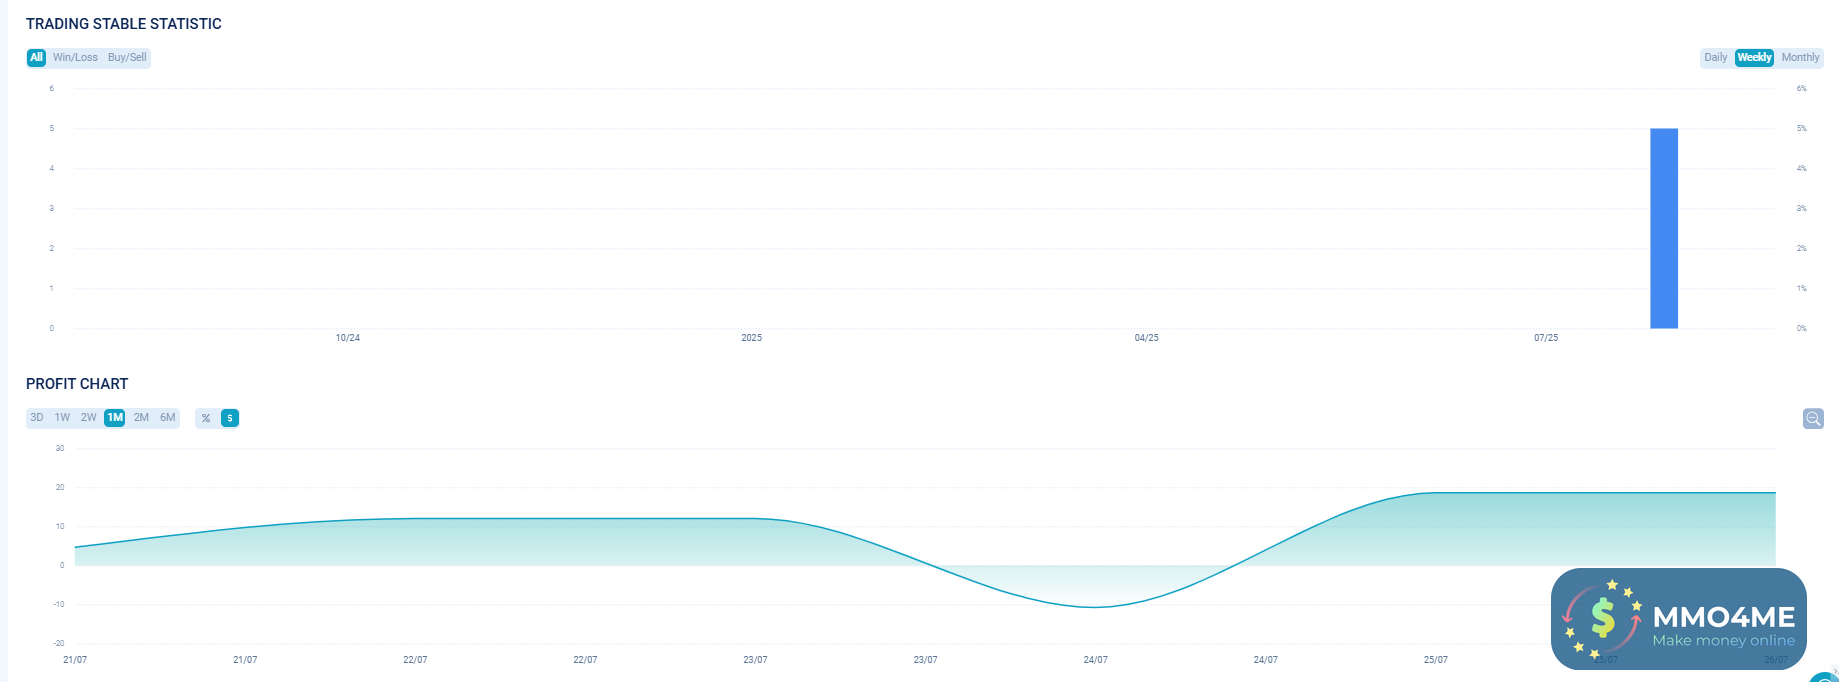Click the 07/25 label on statistic axis
Viewport: 1839px width, 682px height.
click(1545, 338)
